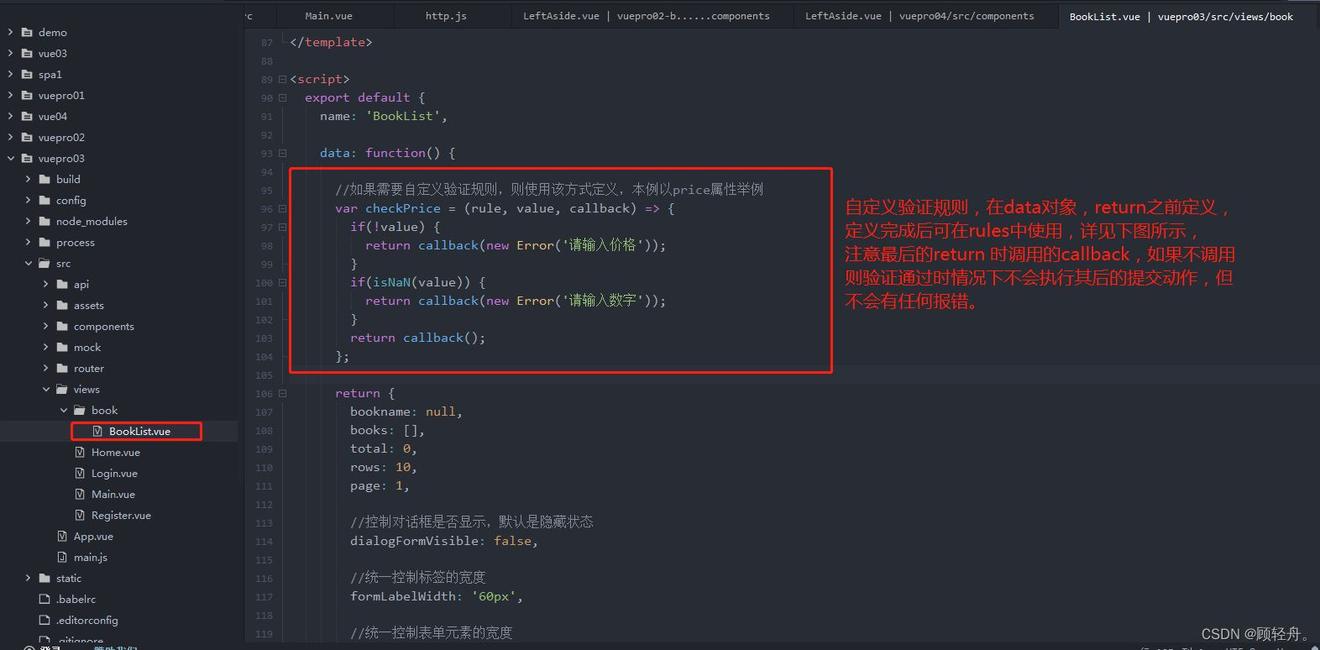1320x650 pixels.
Task: Switch to the Main.vue editor tab
Action: (328, 16)
